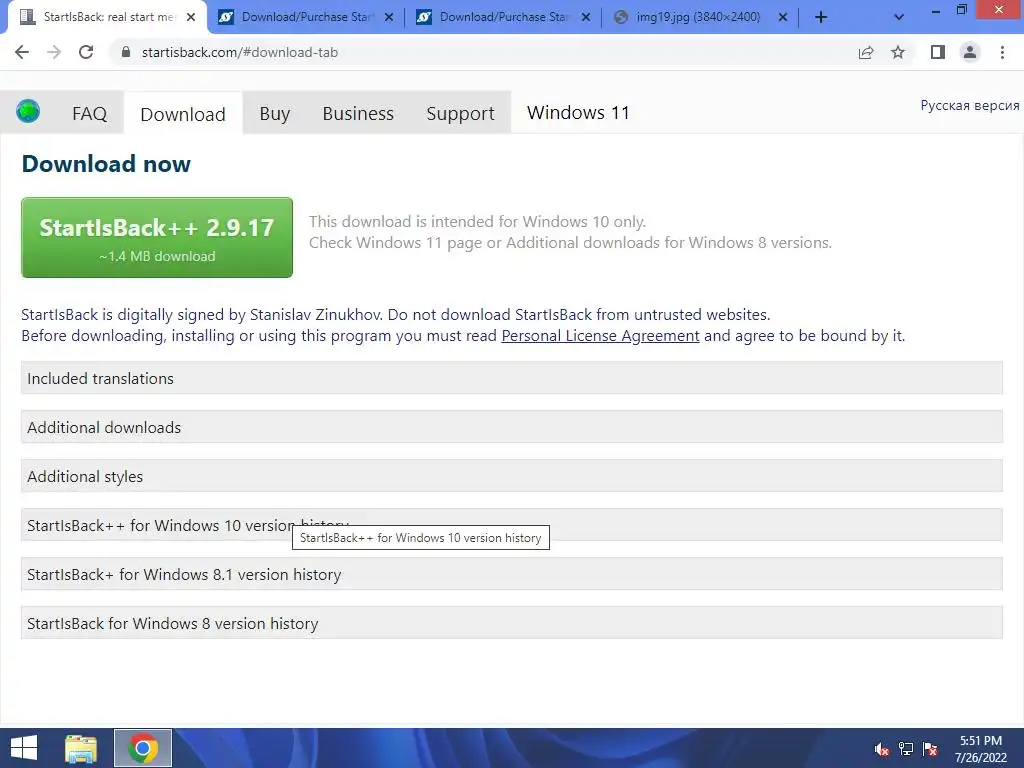Viewport: 1024px width, 768px height.
Task: Reload the StartIsBack page
Action: coord(86,52)
